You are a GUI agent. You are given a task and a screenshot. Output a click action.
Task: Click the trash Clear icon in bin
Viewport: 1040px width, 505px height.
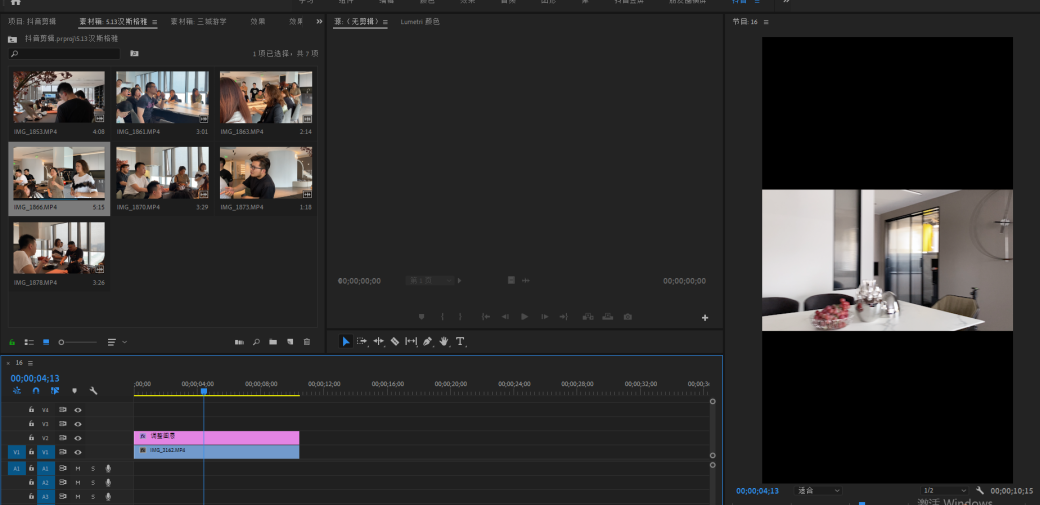(x=306, y=342)
